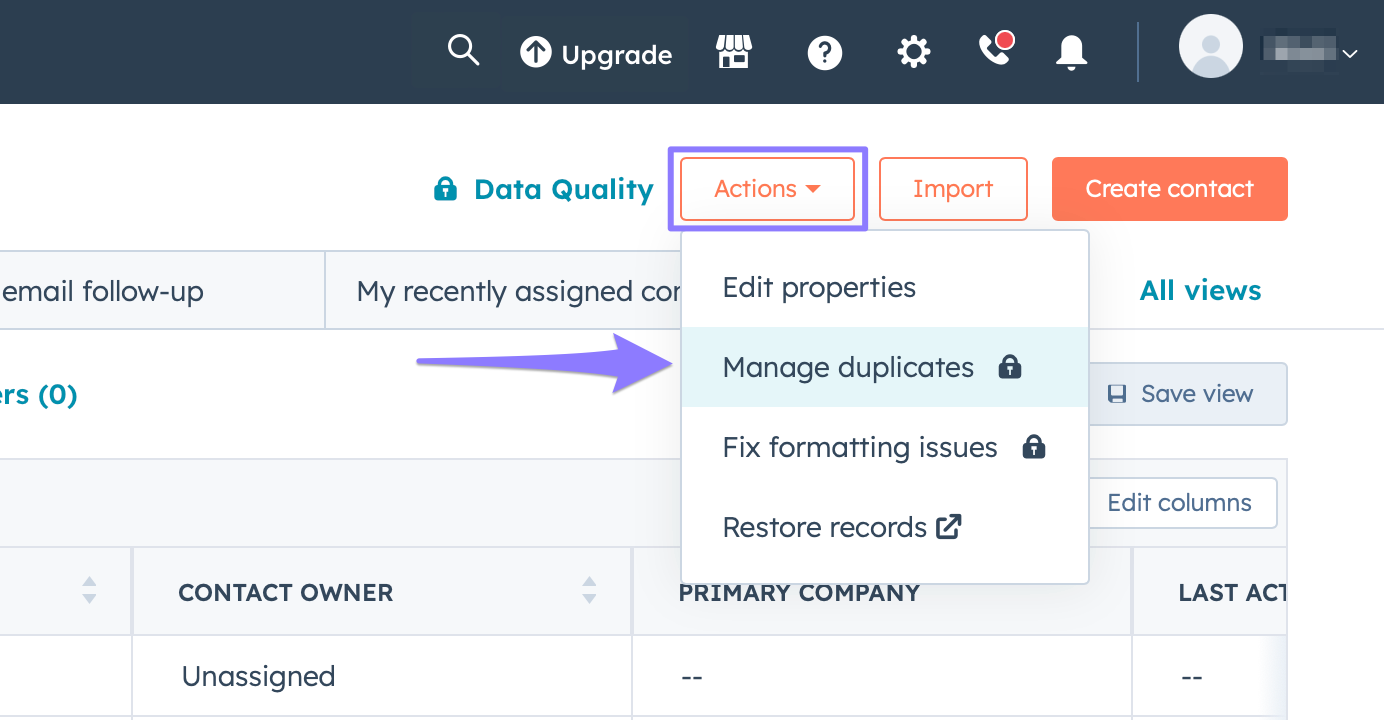Click the Create contact button
1384x720 pixels.
pyautogui.click(x=1169, y=188)
